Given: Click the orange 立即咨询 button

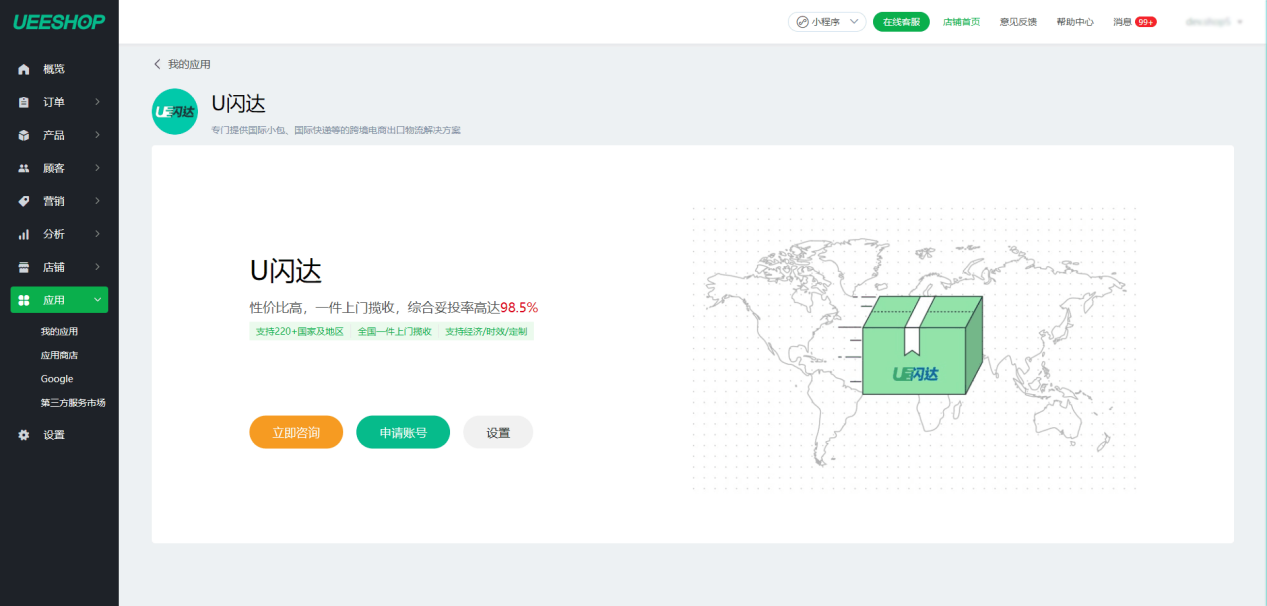Looking at the screenshot, I should [296, 432].
